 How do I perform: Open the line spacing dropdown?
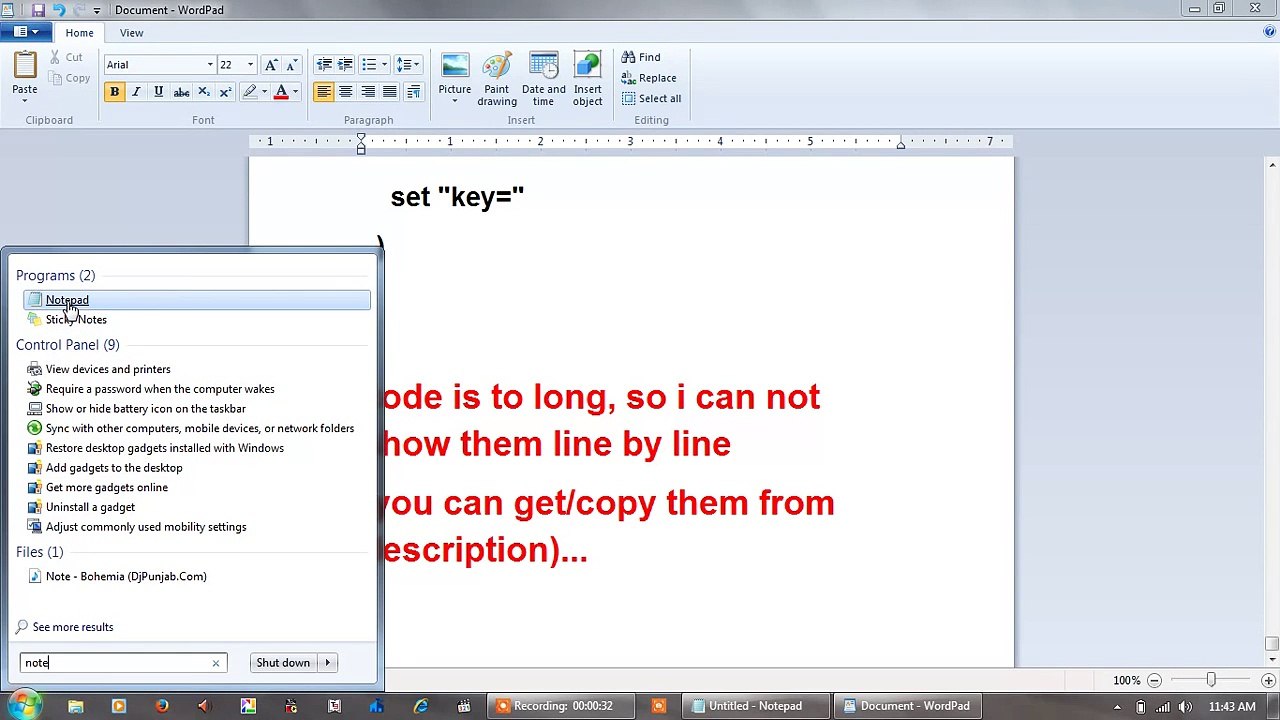pos(406,65)
